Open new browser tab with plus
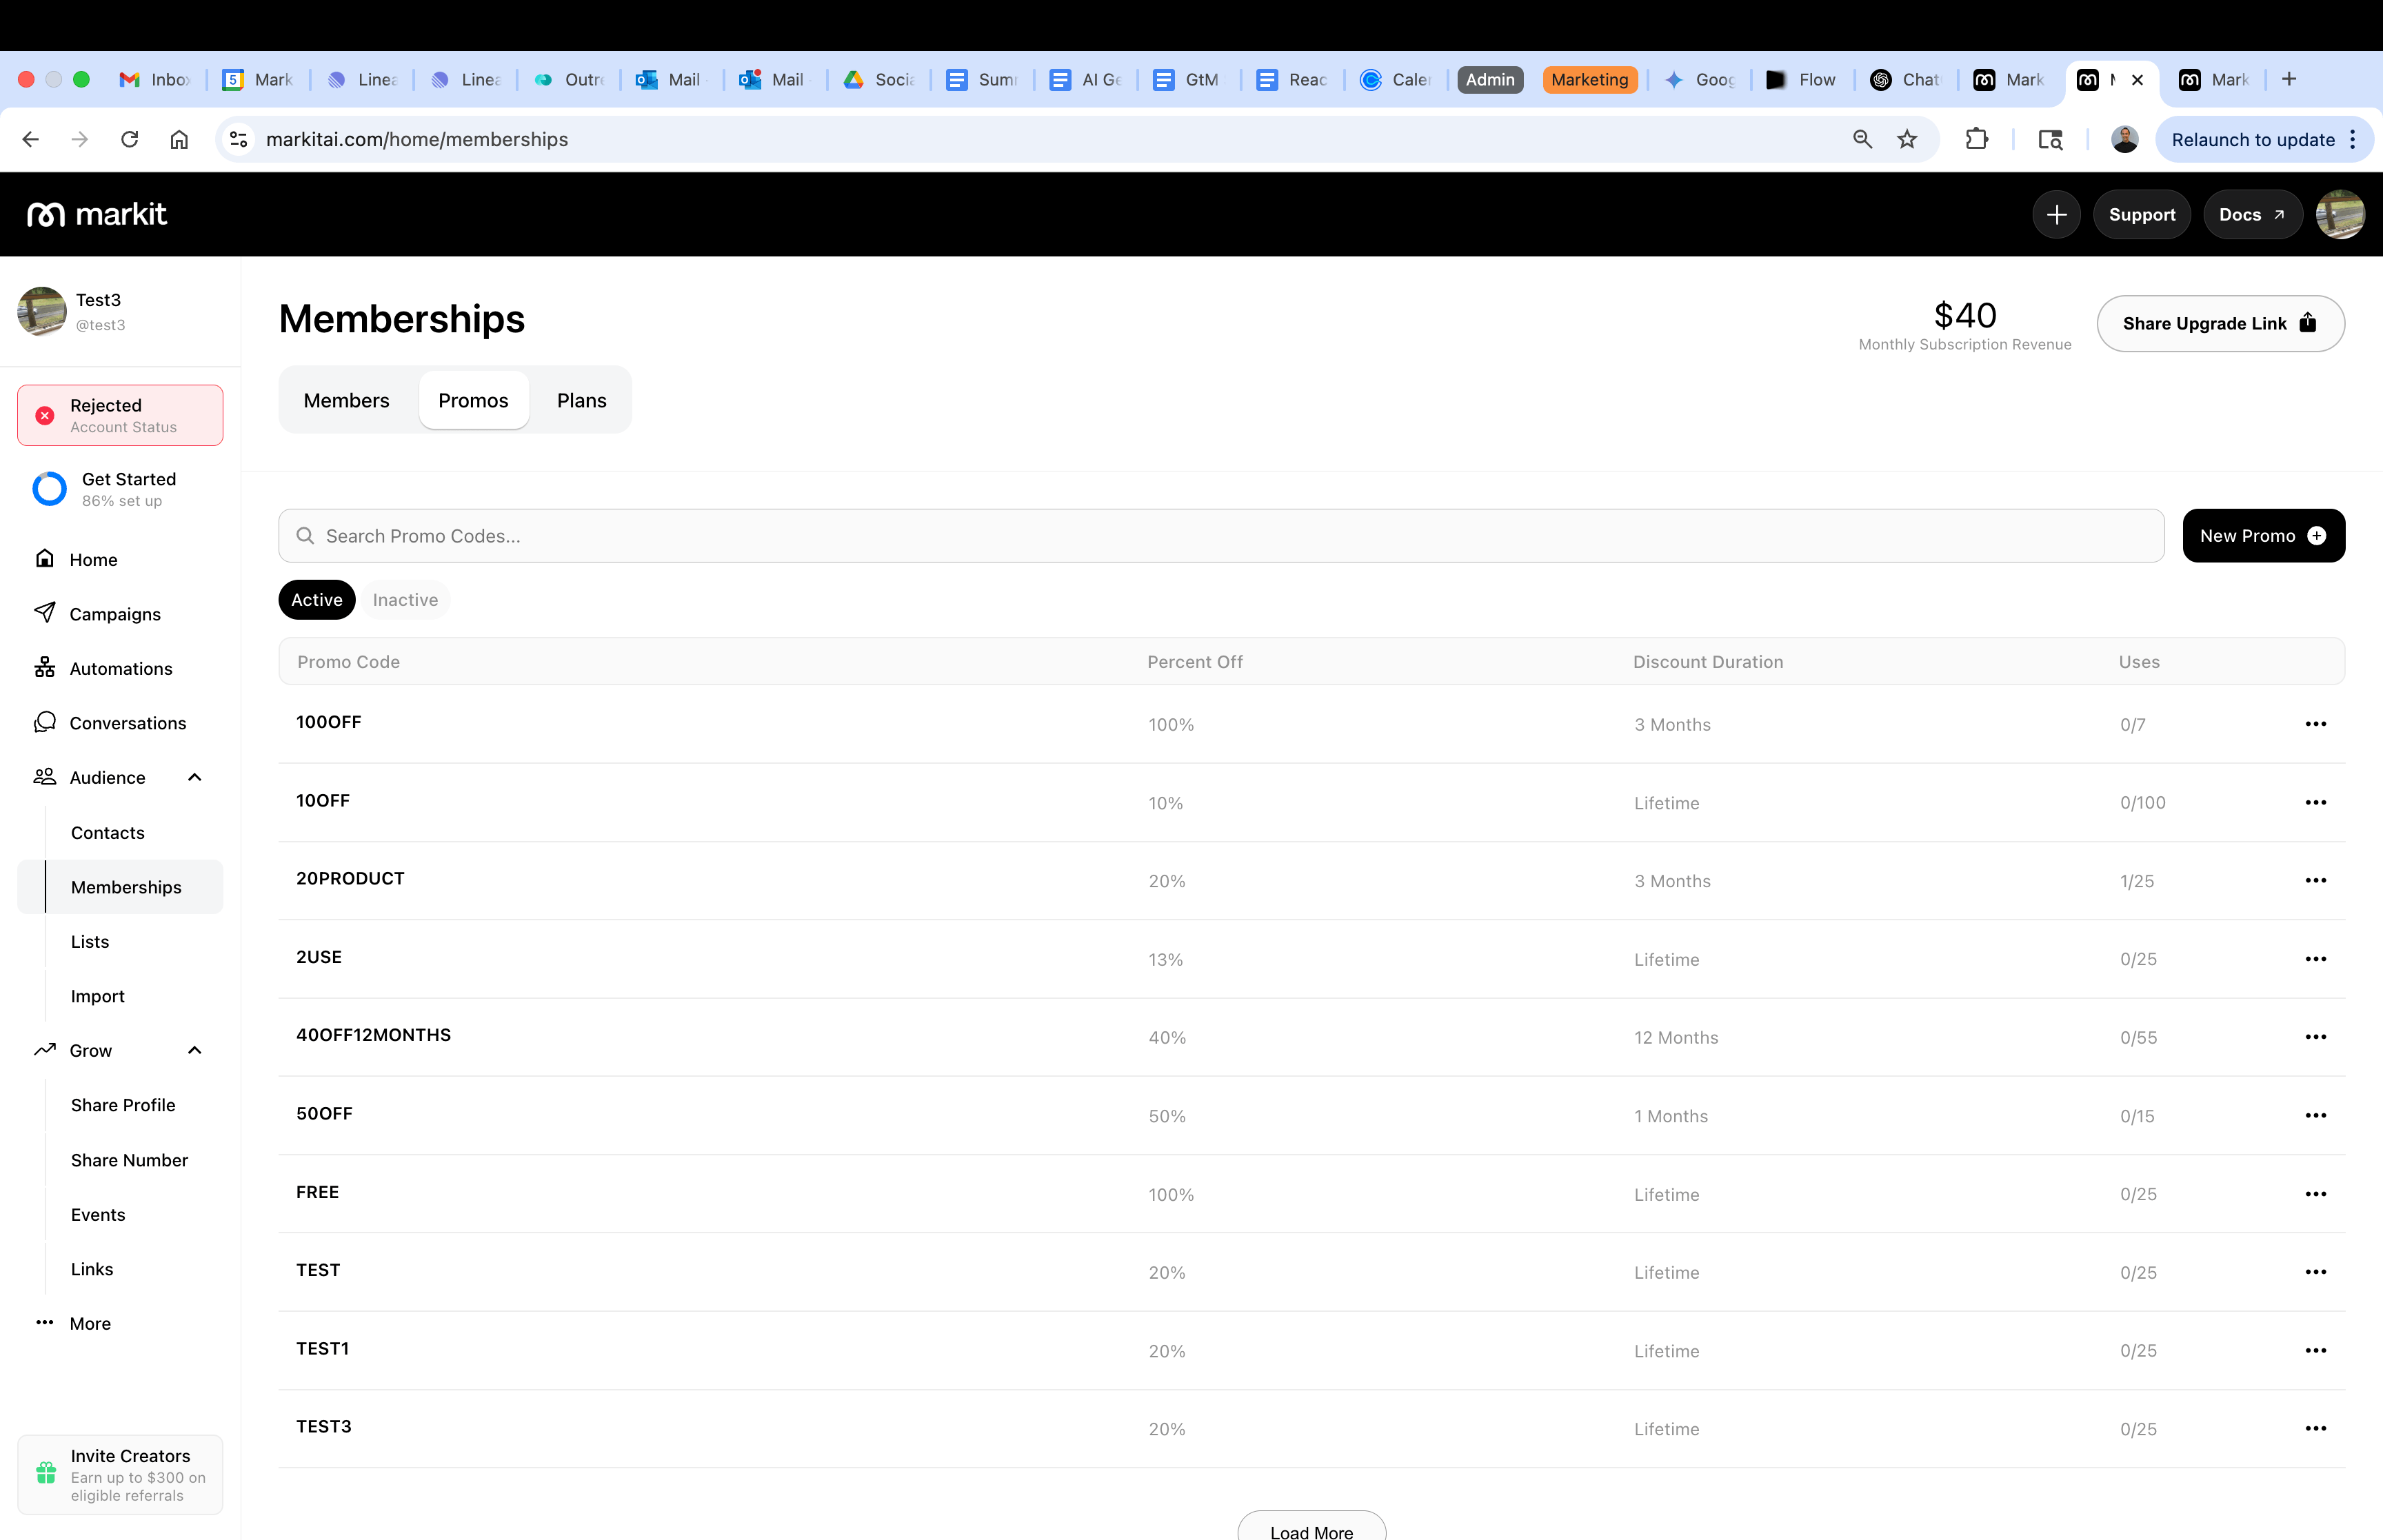Screen dimensions: 2383x1540 pos(2289,79)
